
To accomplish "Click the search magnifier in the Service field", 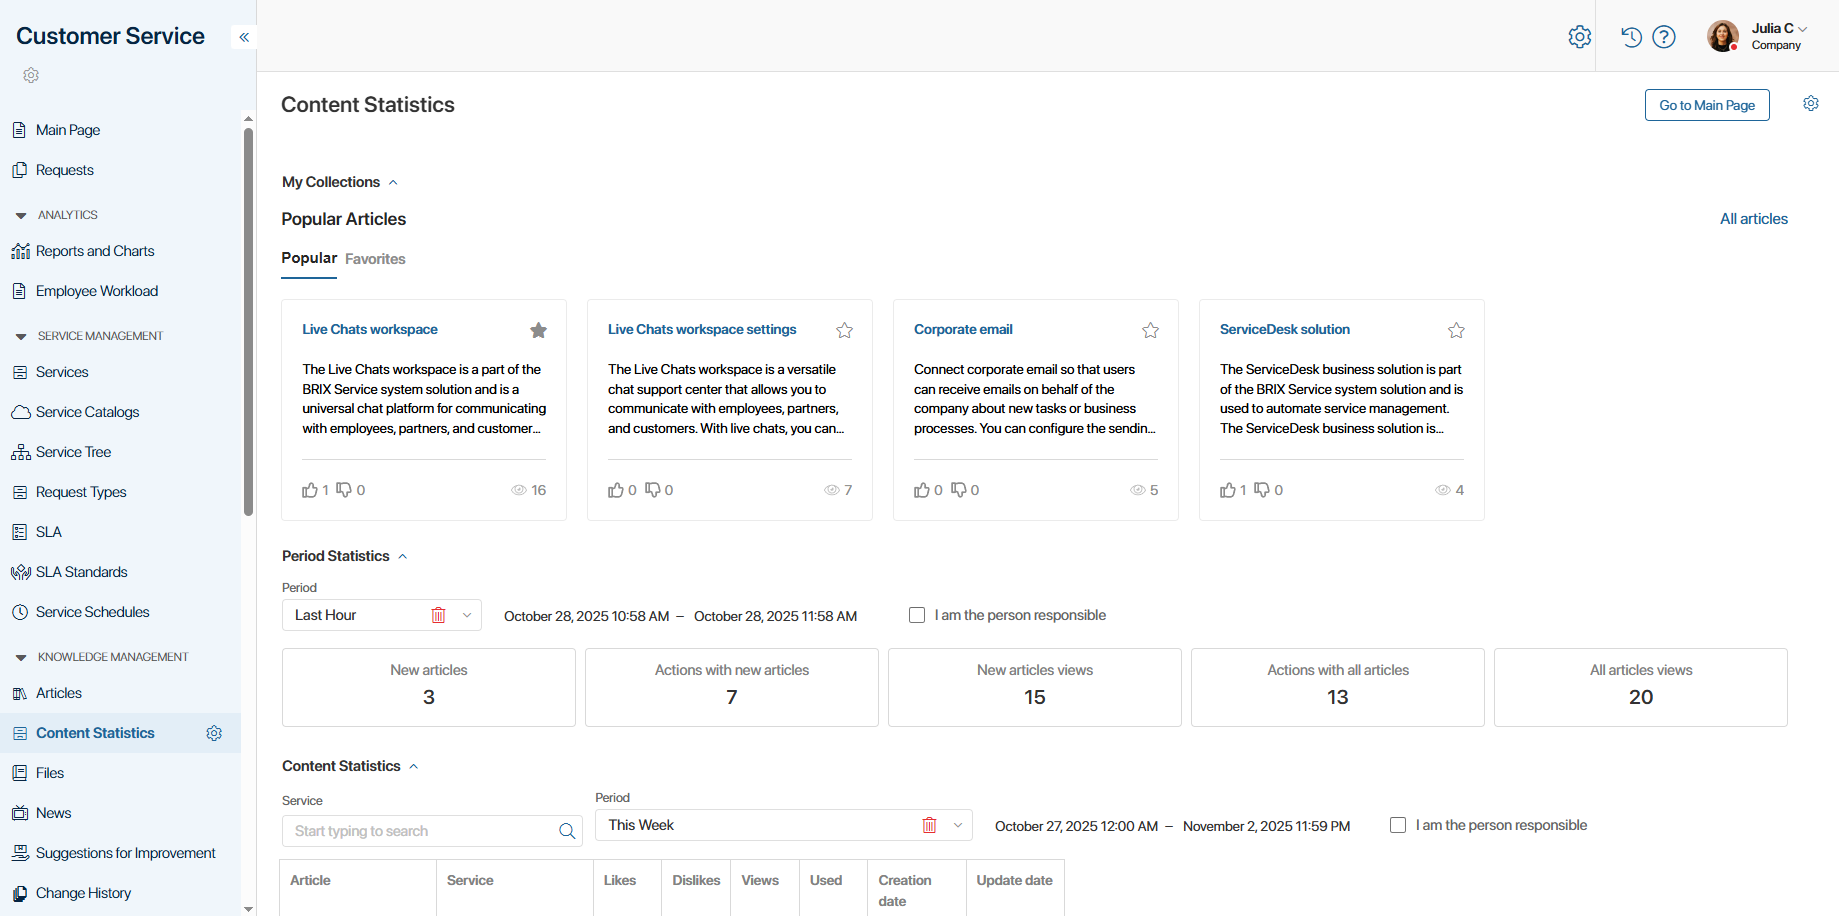I will pyautogui.click(x=567, y=831).
